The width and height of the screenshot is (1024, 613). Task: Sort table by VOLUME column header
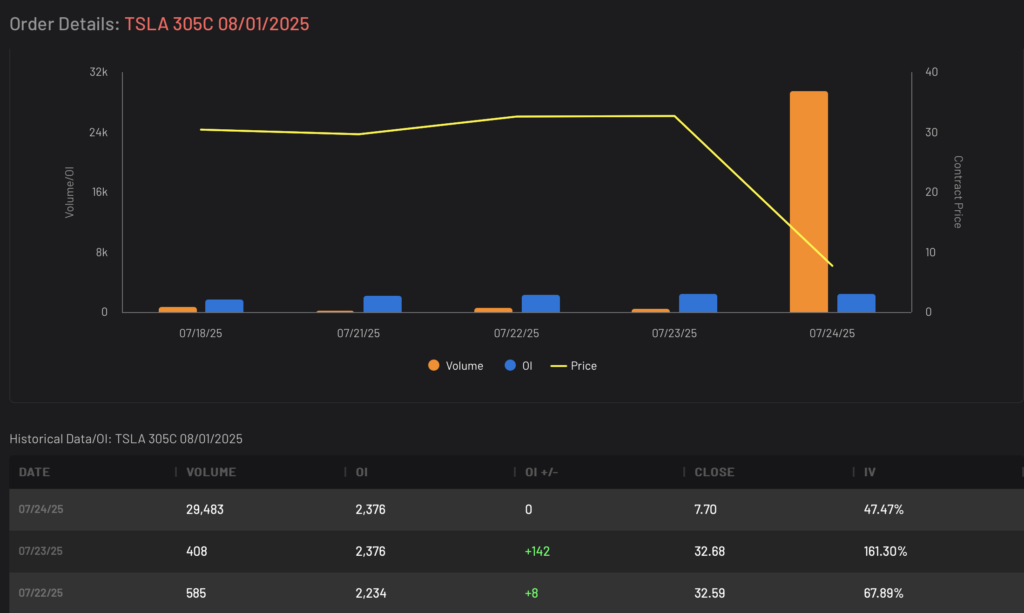click(211, 472)
